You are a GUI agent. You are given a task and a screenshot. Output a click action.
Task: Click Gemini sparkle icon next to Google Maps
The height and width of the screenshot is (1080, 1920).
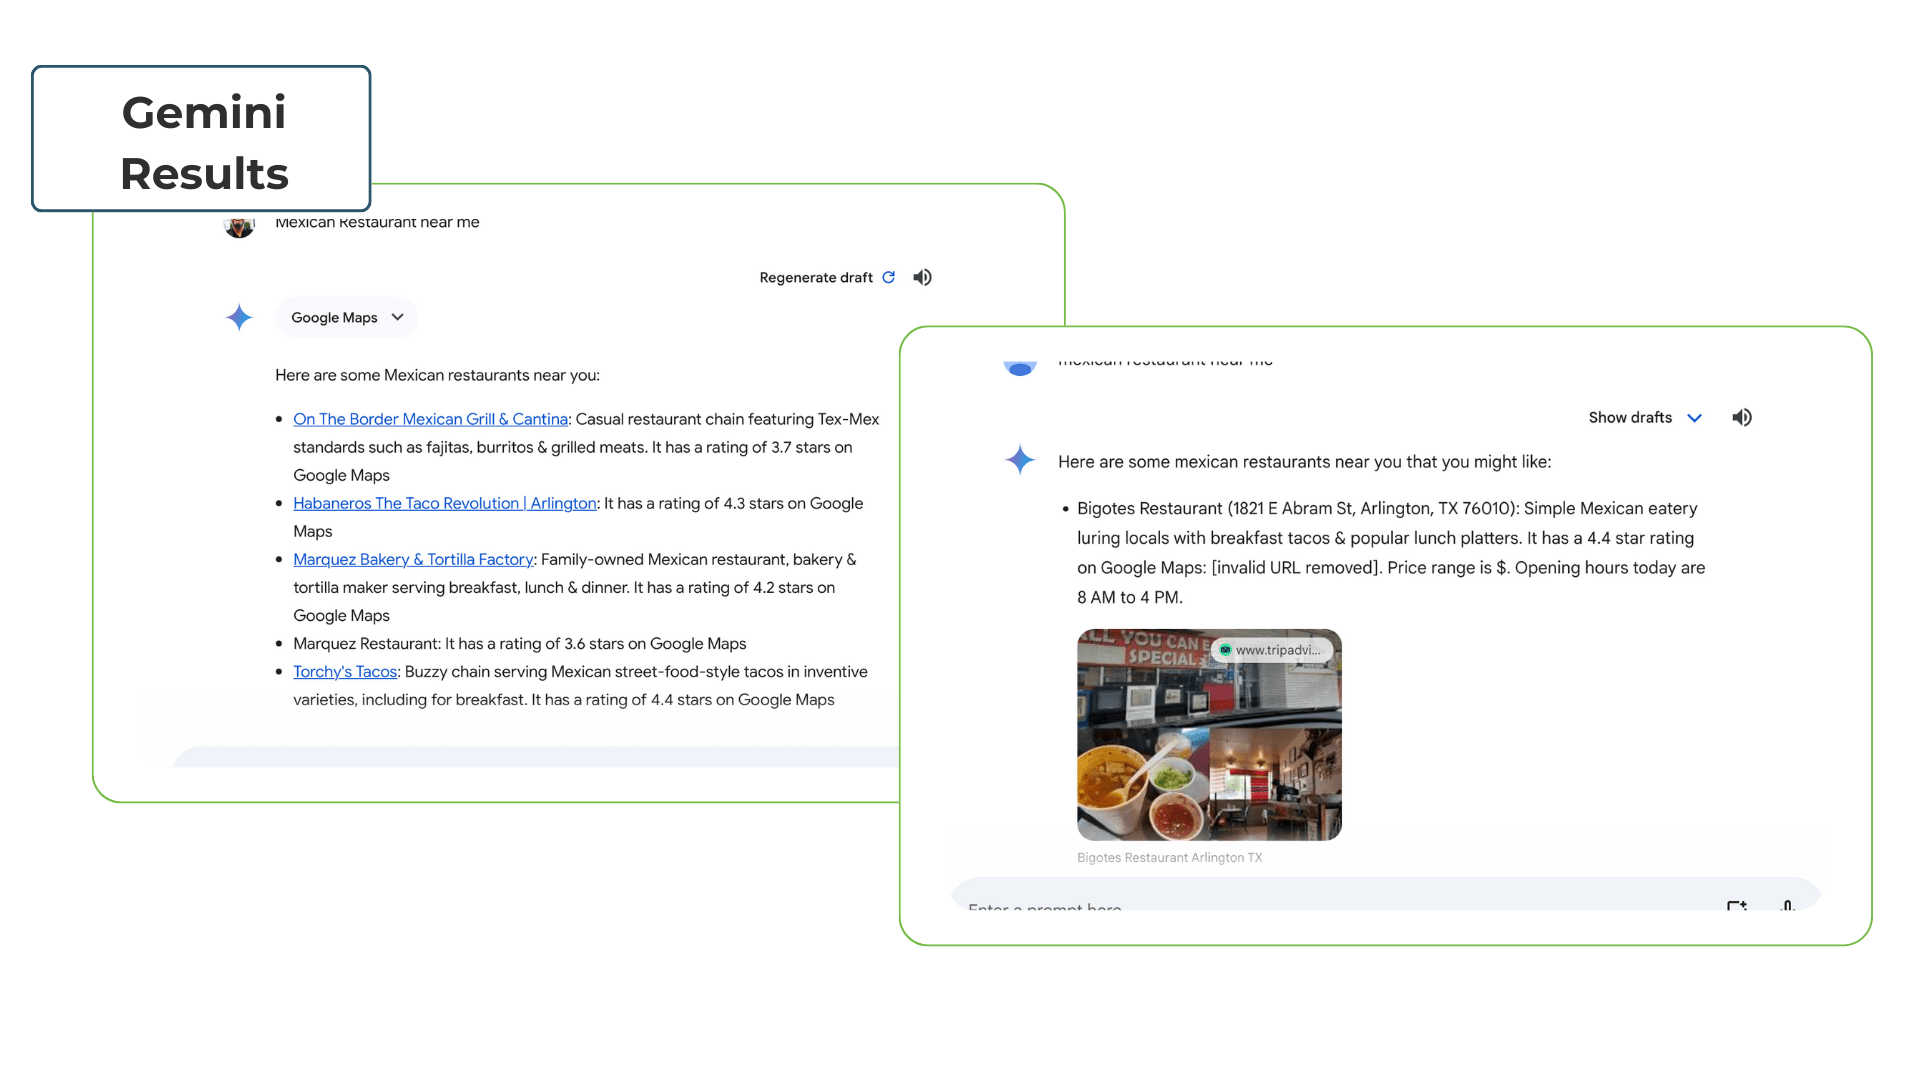click(x=239, y=317)
